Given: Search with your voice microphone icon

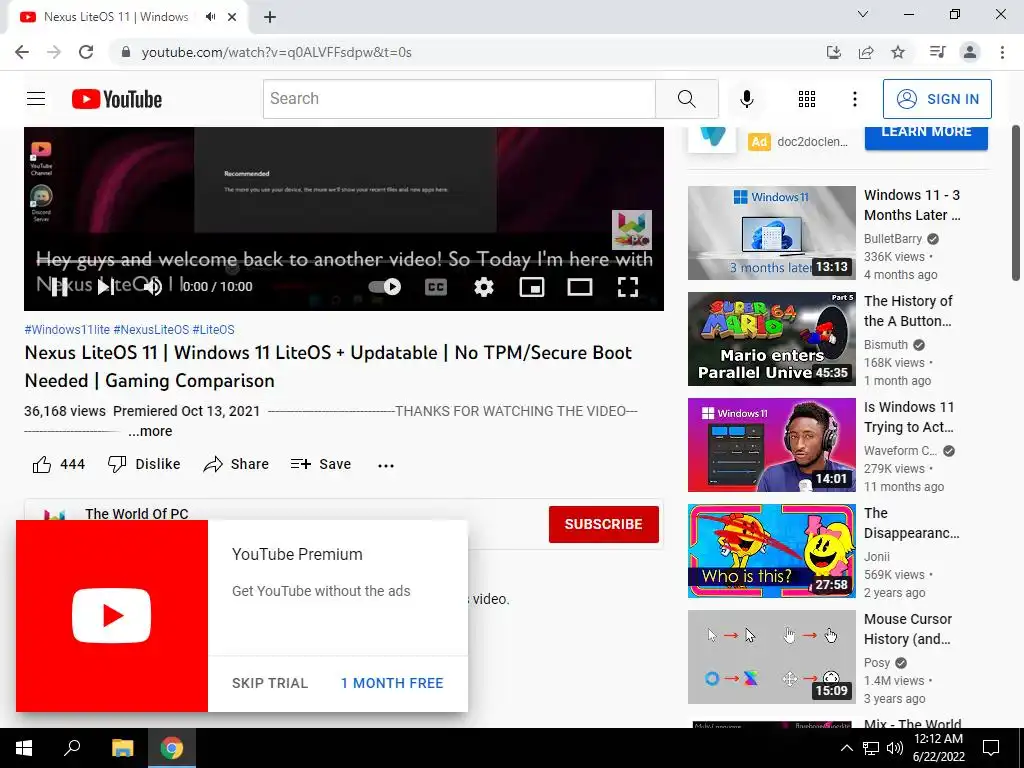Looking at the screenshot, I should click(746, 99).
